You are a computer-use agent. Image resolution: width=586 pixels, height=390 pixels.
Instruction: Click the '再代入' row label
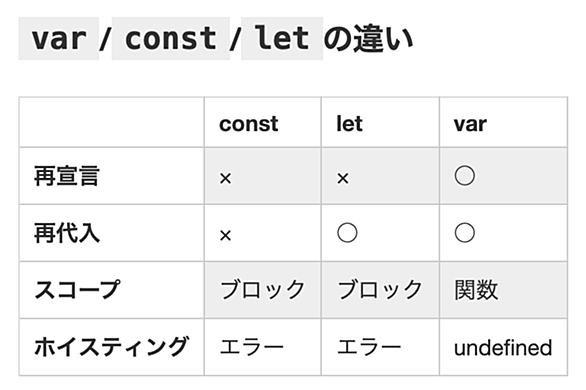67,233
